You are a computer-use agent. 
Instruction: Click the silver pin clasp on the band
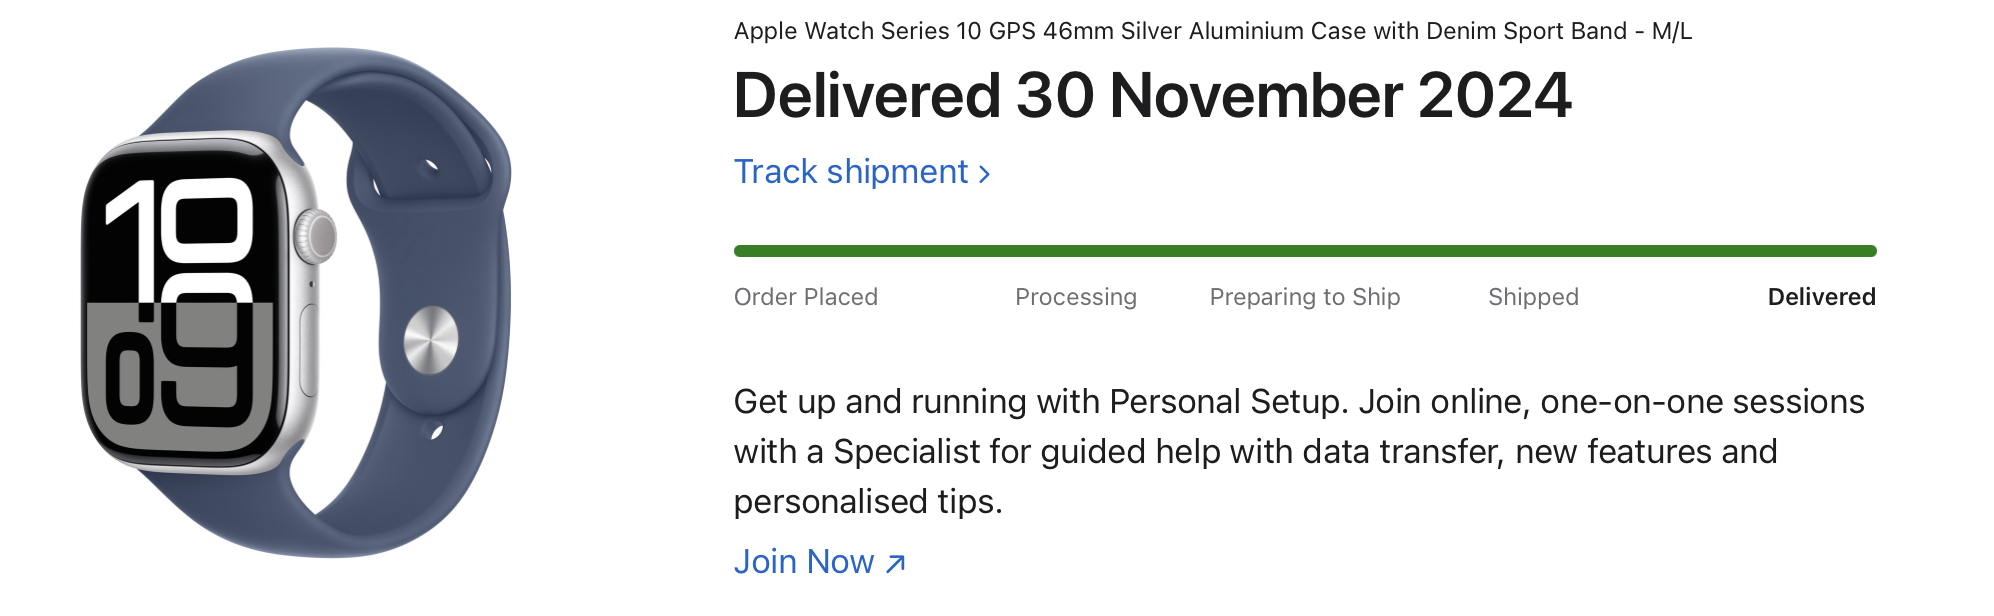click(430, 340)
